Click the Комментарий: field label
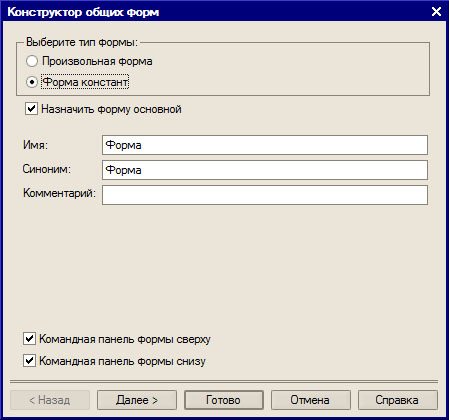The height and width of the screenshot is (420, 449). coord(59,193)
